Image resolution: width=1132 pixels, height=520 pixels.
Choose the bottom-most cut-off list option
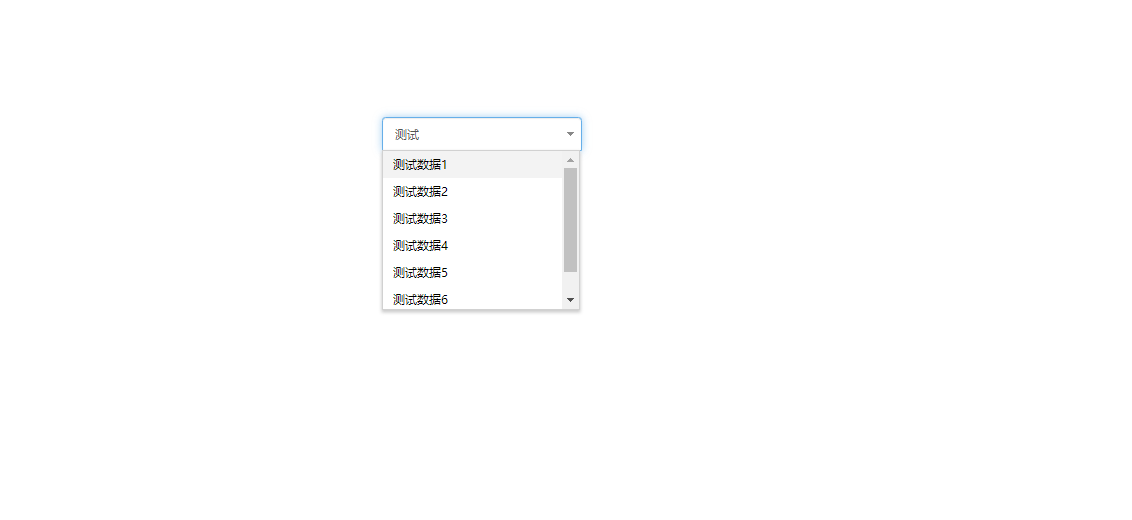pos(473,298)
